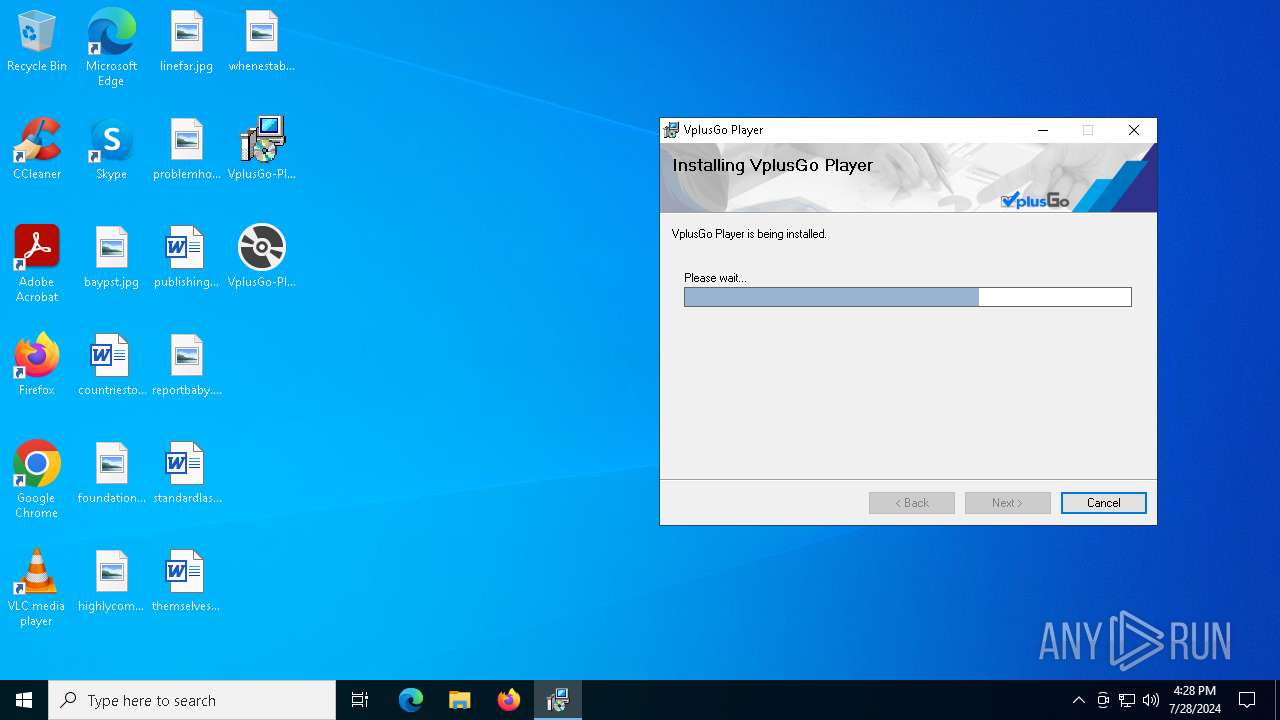Image resolution: width=1280 pixels, height=720 pixels.
Task: Show hidden system tray icons
Action: pyautogui.click(x=1078, y=700)
